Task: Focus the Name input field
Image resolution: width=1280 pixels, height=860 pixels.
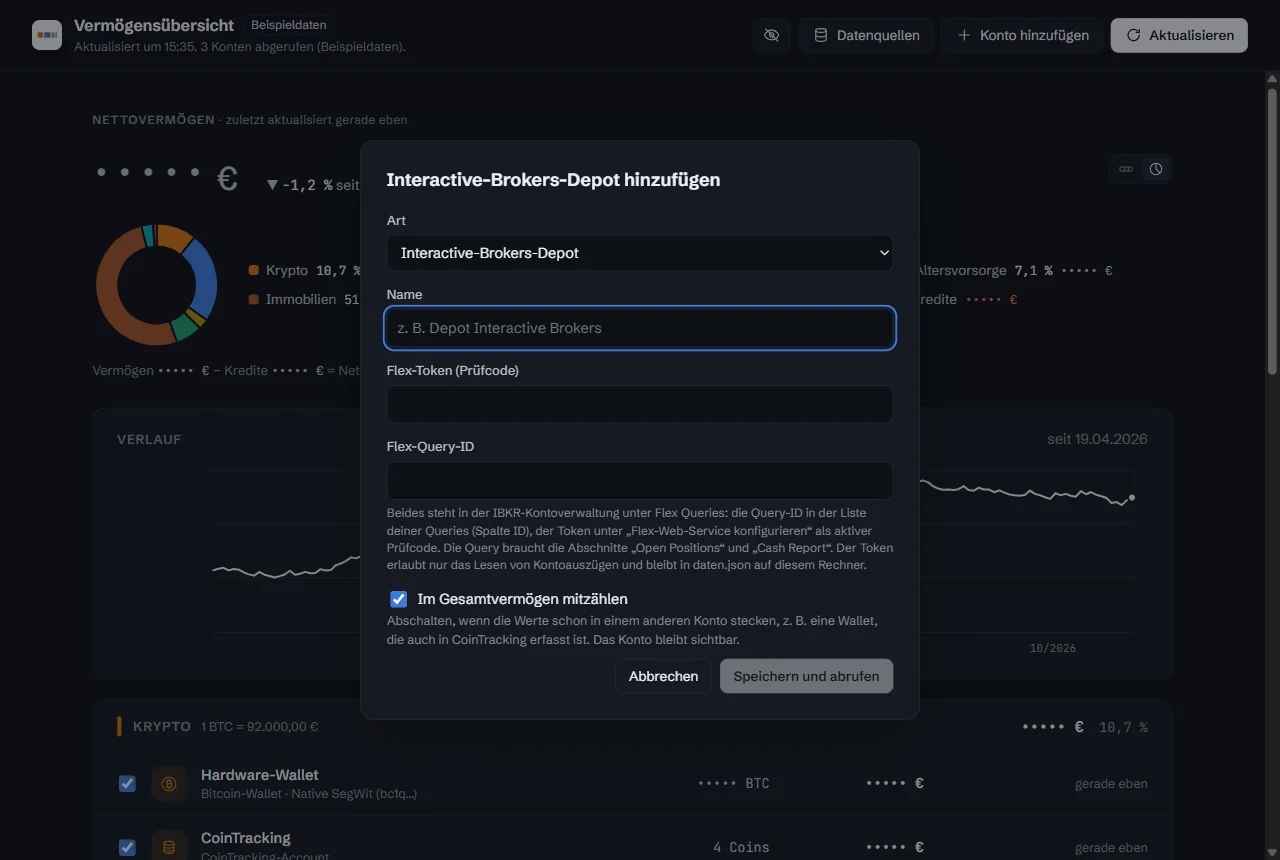Action: point(640,328)
